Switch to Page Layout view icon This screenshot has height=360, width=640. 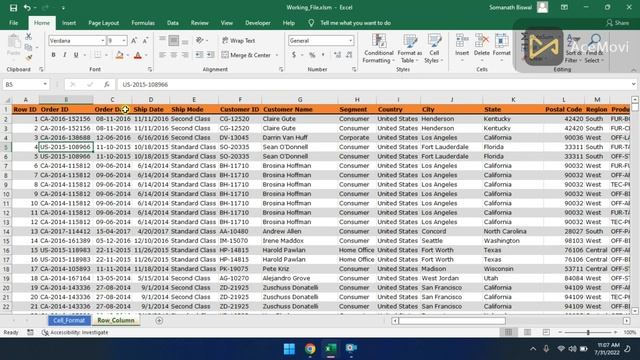click(x=527, y=332)
